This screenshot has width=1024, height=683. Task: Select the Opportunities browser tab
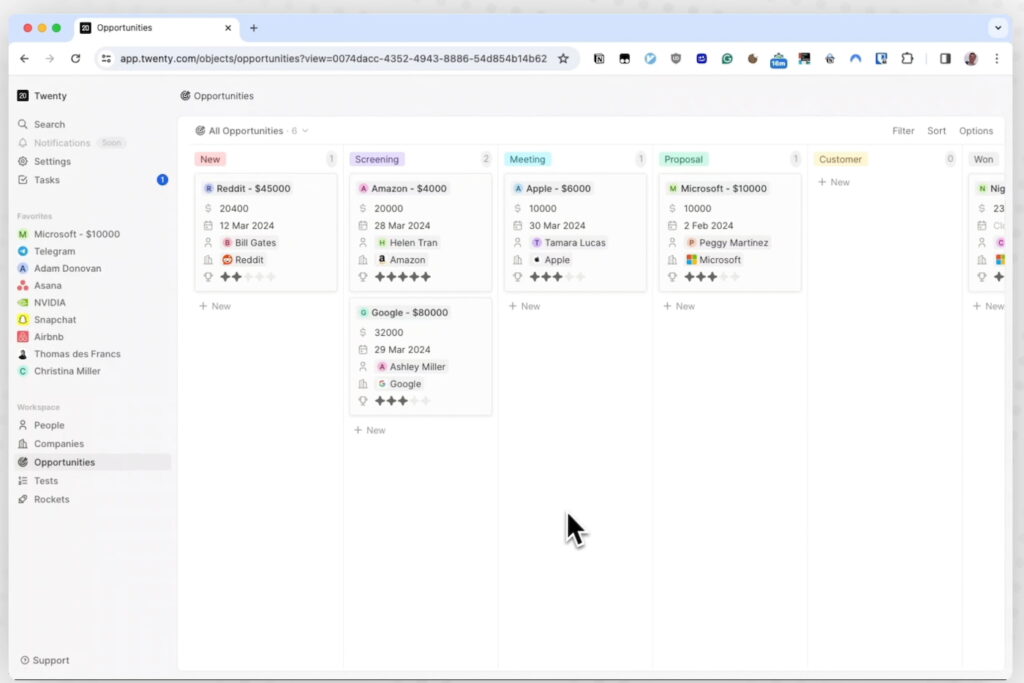(155, 28)
